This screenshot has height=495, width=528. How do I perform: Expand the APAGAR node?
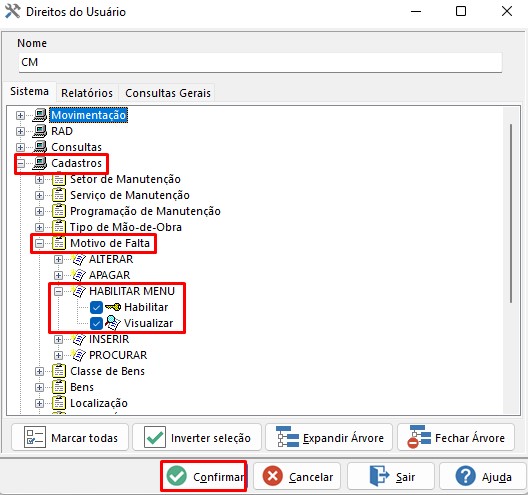(x=58, y=275)
